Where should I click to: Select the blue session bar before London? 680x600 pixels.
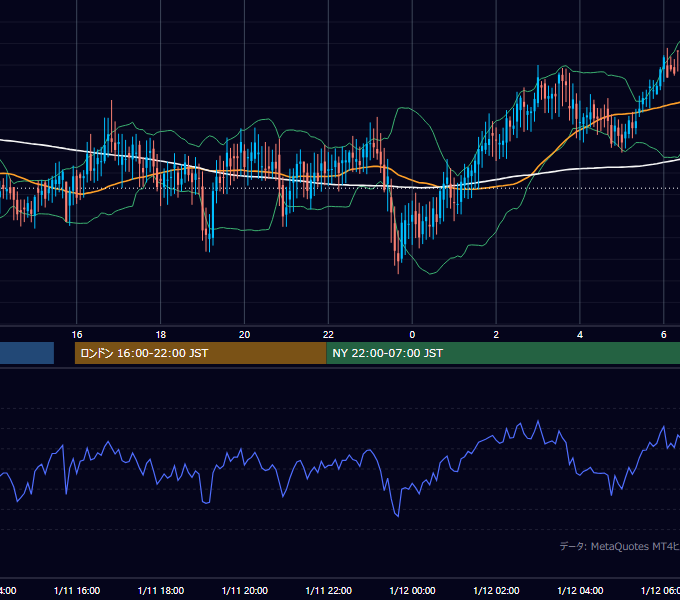[x=27, y=353]
